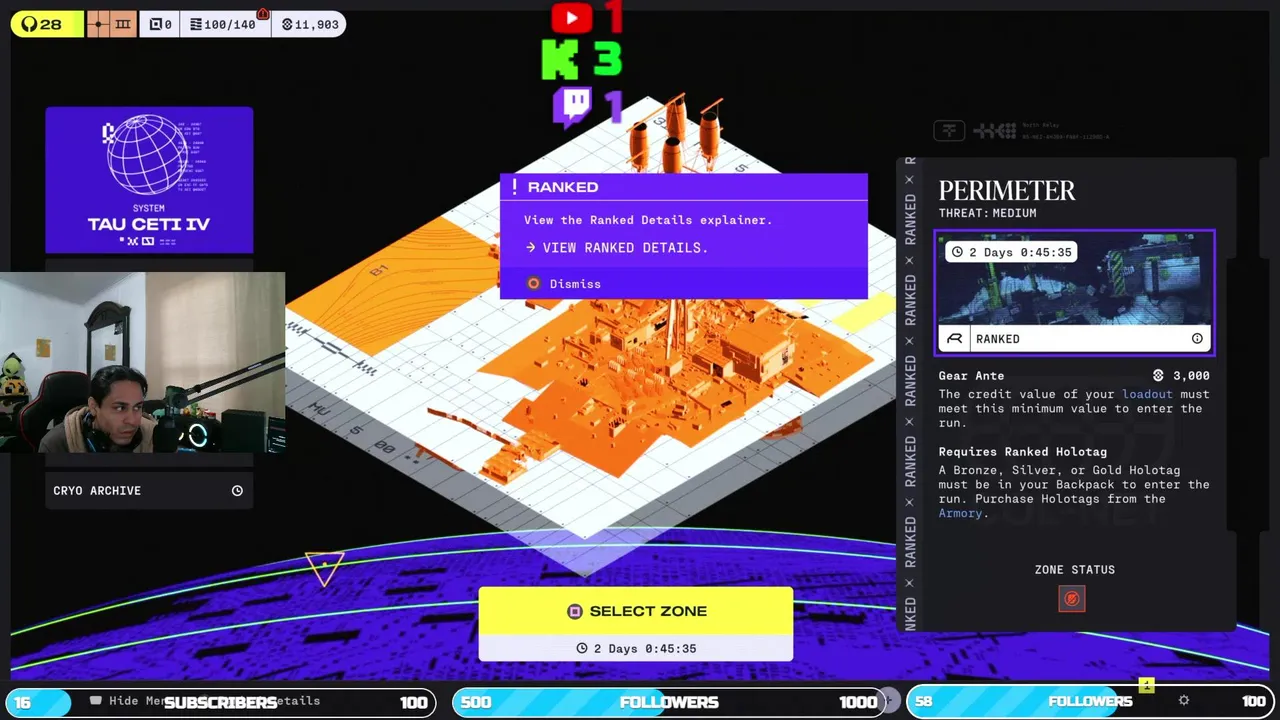
Task: Click the streamer webcam feed
Action: click(142, 363)
